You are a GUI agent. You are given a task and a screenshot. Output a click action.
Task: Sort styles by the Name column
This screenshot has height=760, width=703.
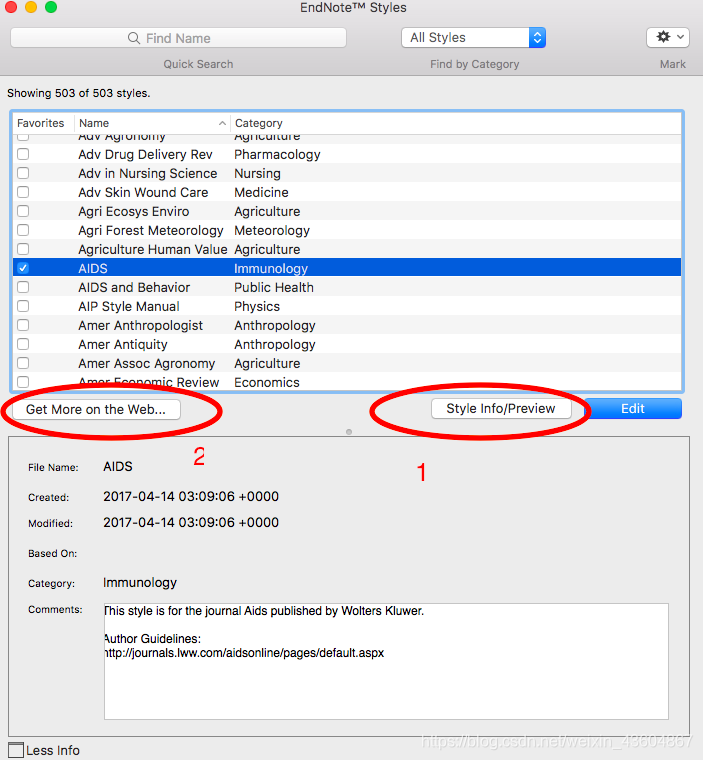[x=152, y=123]
